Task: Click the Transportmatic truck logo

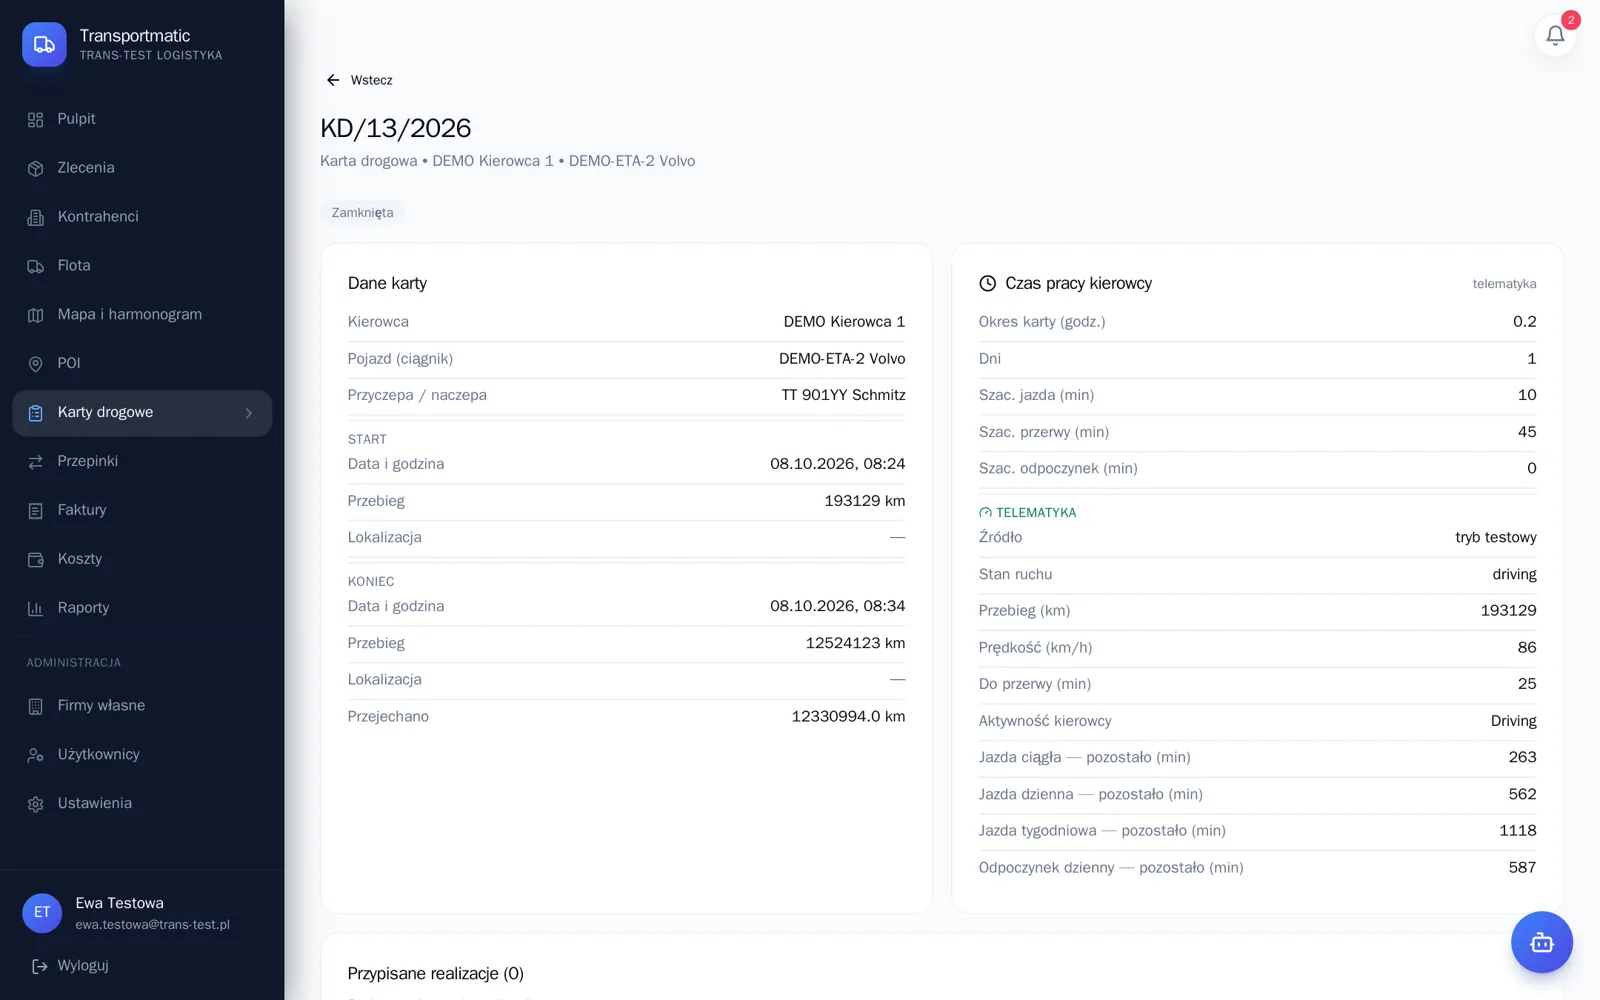Action: 44,45
